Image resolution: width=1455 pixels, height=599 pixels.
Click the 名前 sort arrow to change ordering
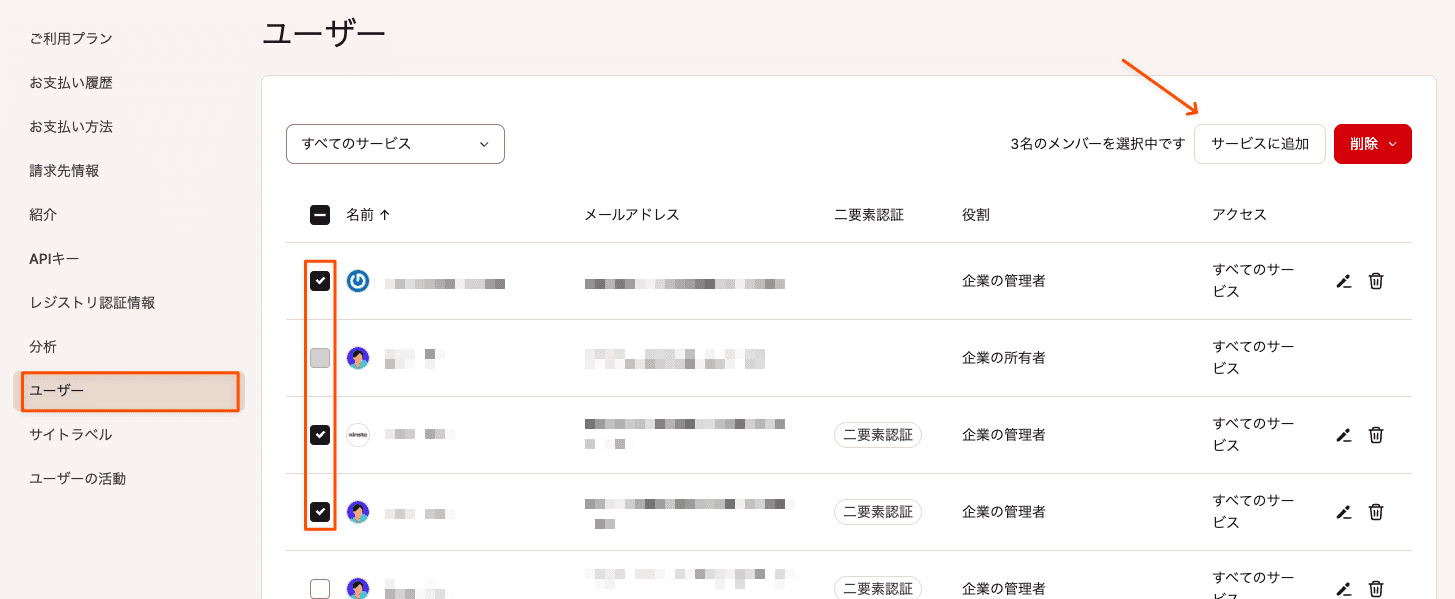pyautogui.click(x=384, y=213)
